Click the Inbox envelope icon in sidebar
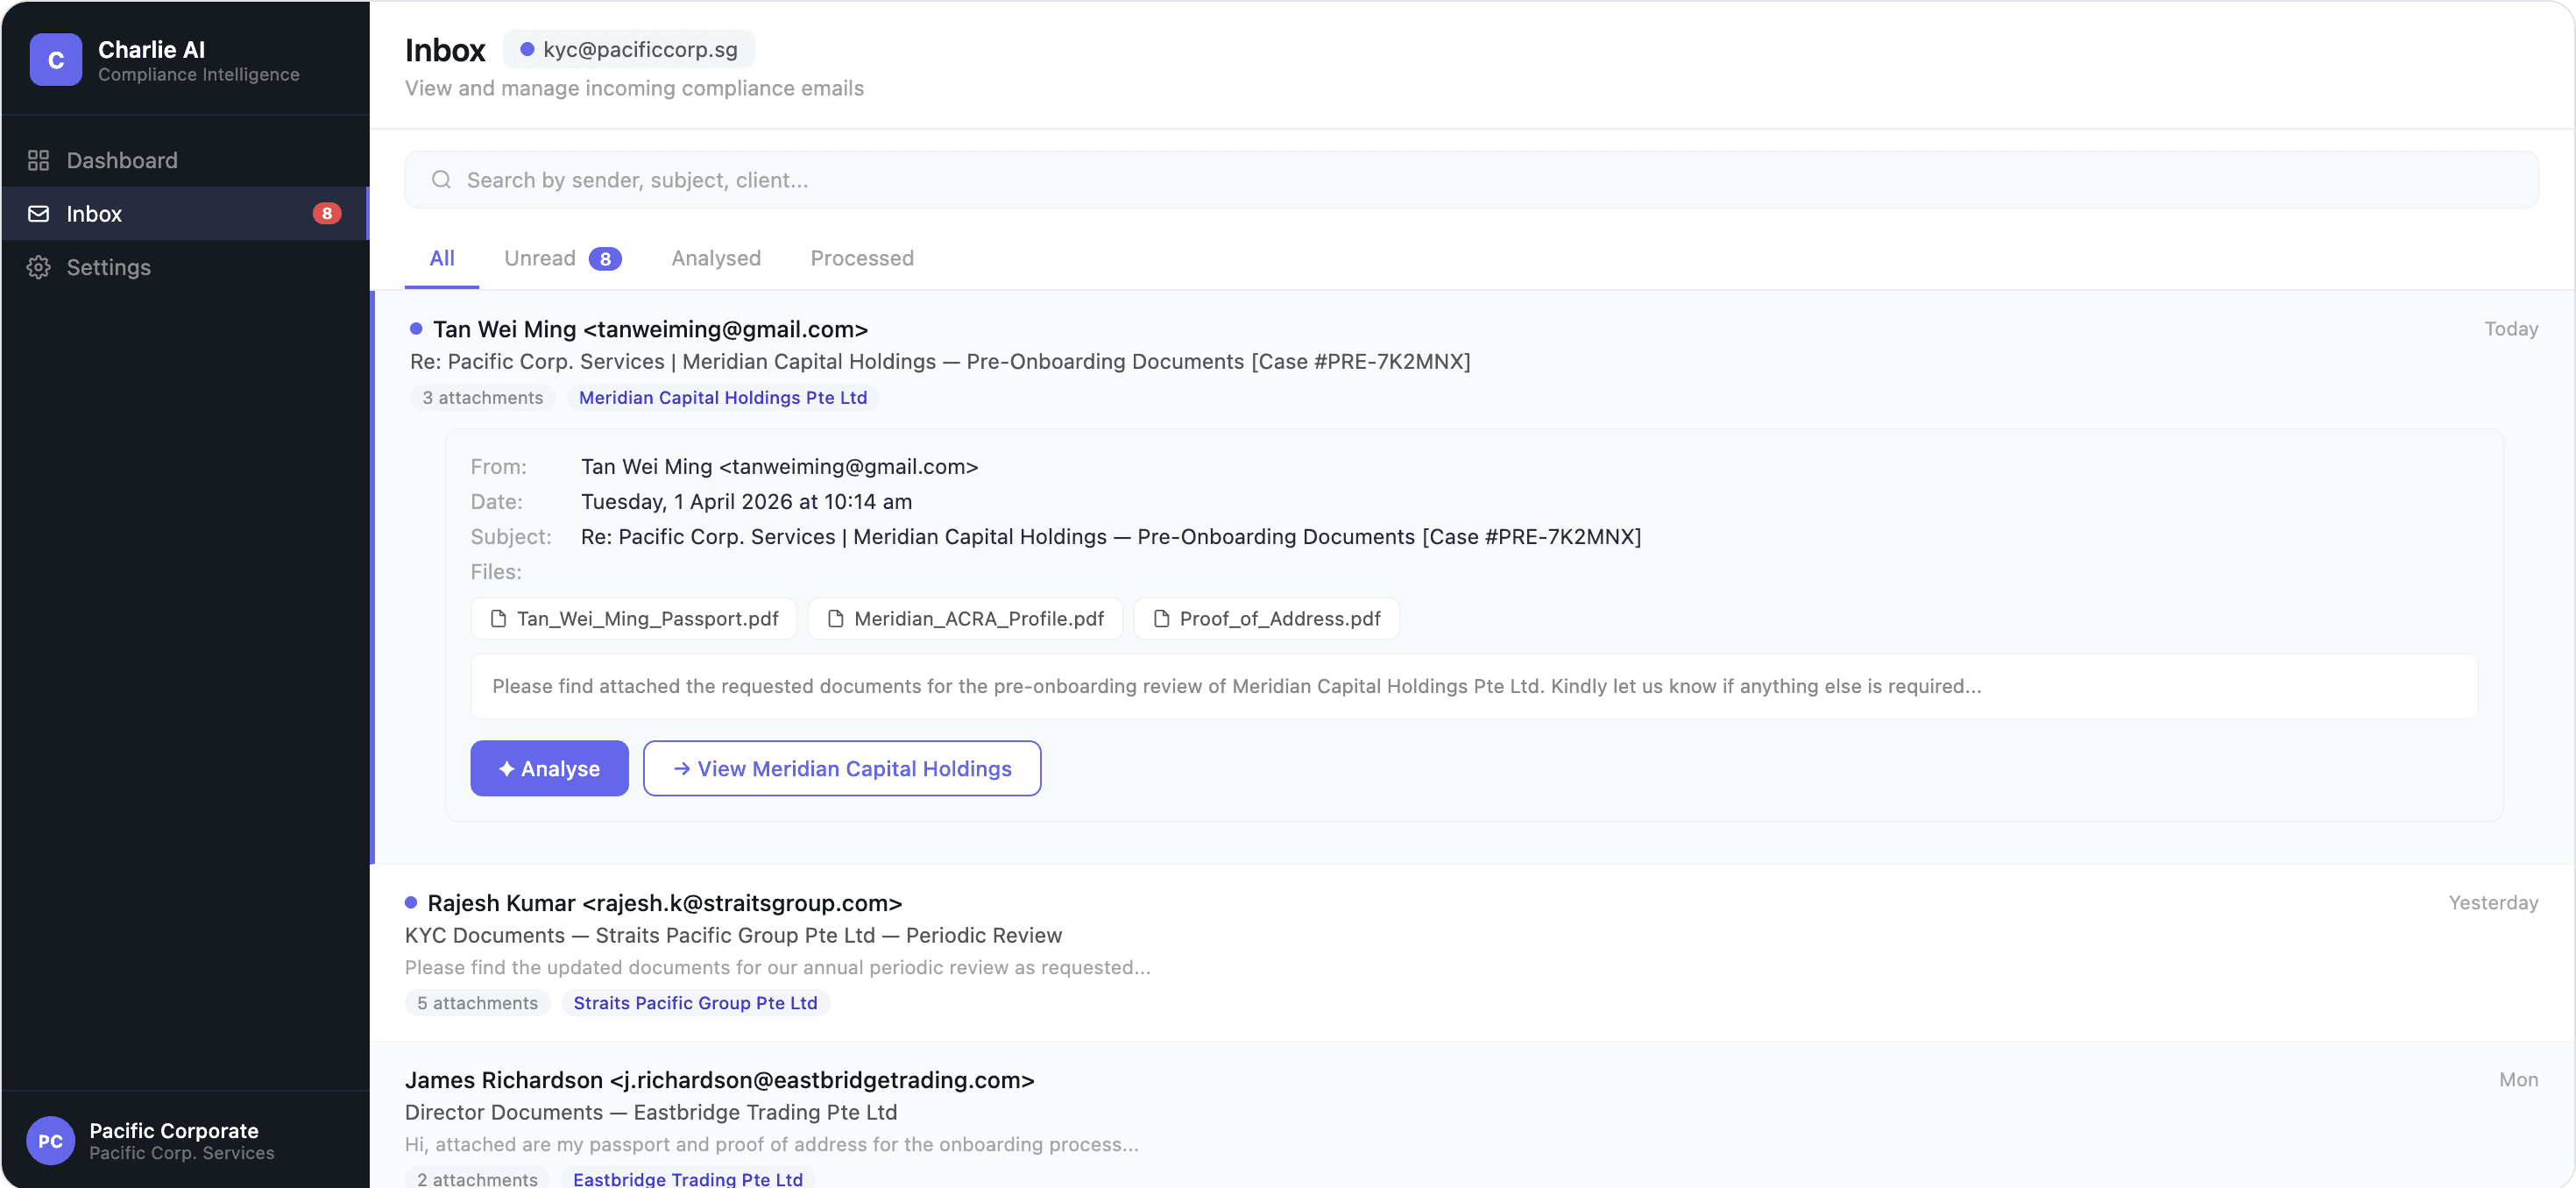Image resolution: width=2576 pixels, height=1188 pixels. (38, 214)
